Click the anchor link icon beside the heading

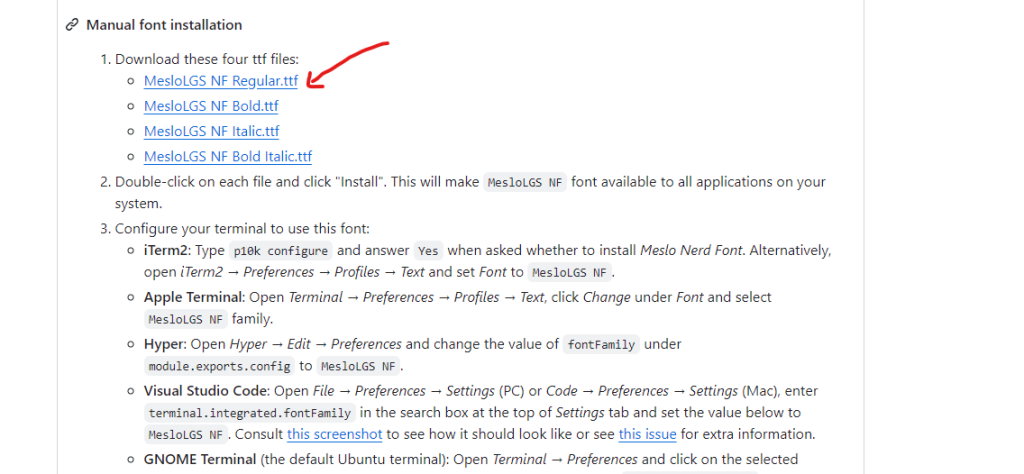72,25
